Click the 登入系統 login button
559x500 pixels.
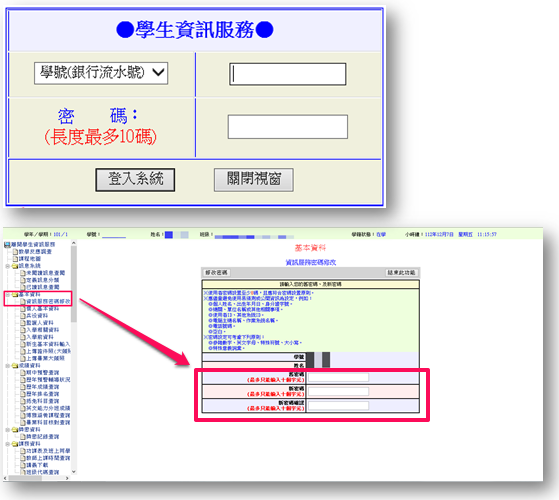pyautogui.click(x=135, y=180)
